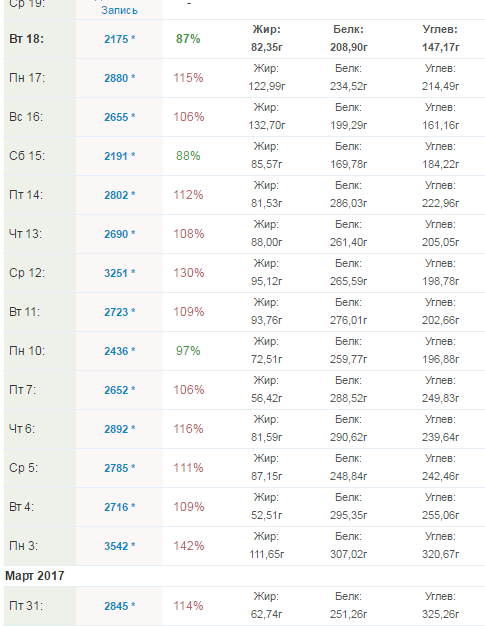The width and height of the screenshot is (485, 626).
Task: Click the 142% value on Пн 3
Action: (x=189, y=546)
